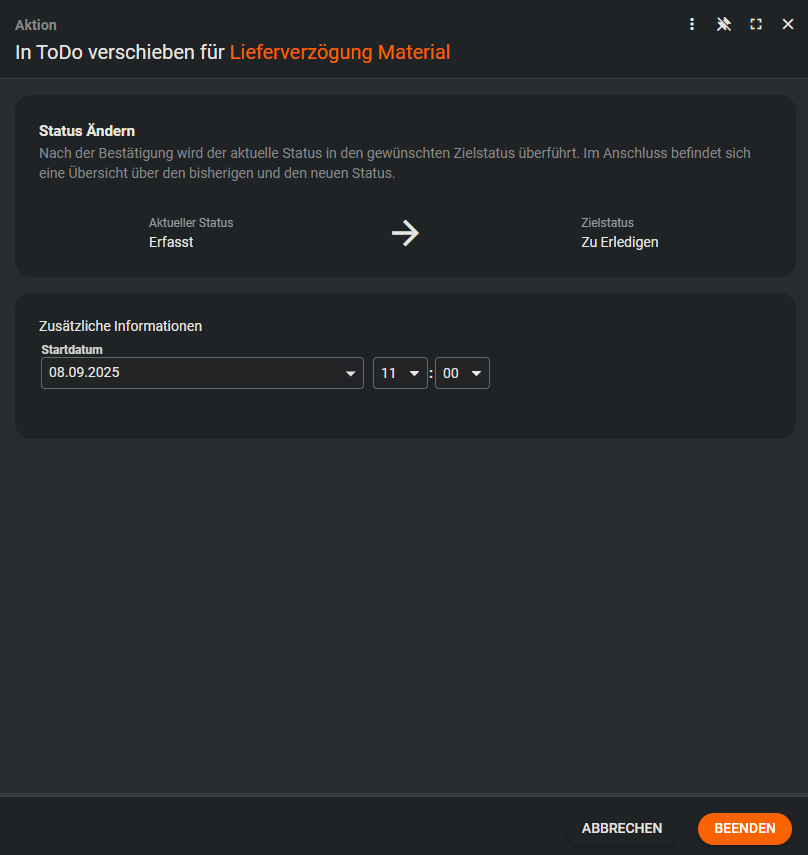Click into the Startdatum date field

[190, 373]
